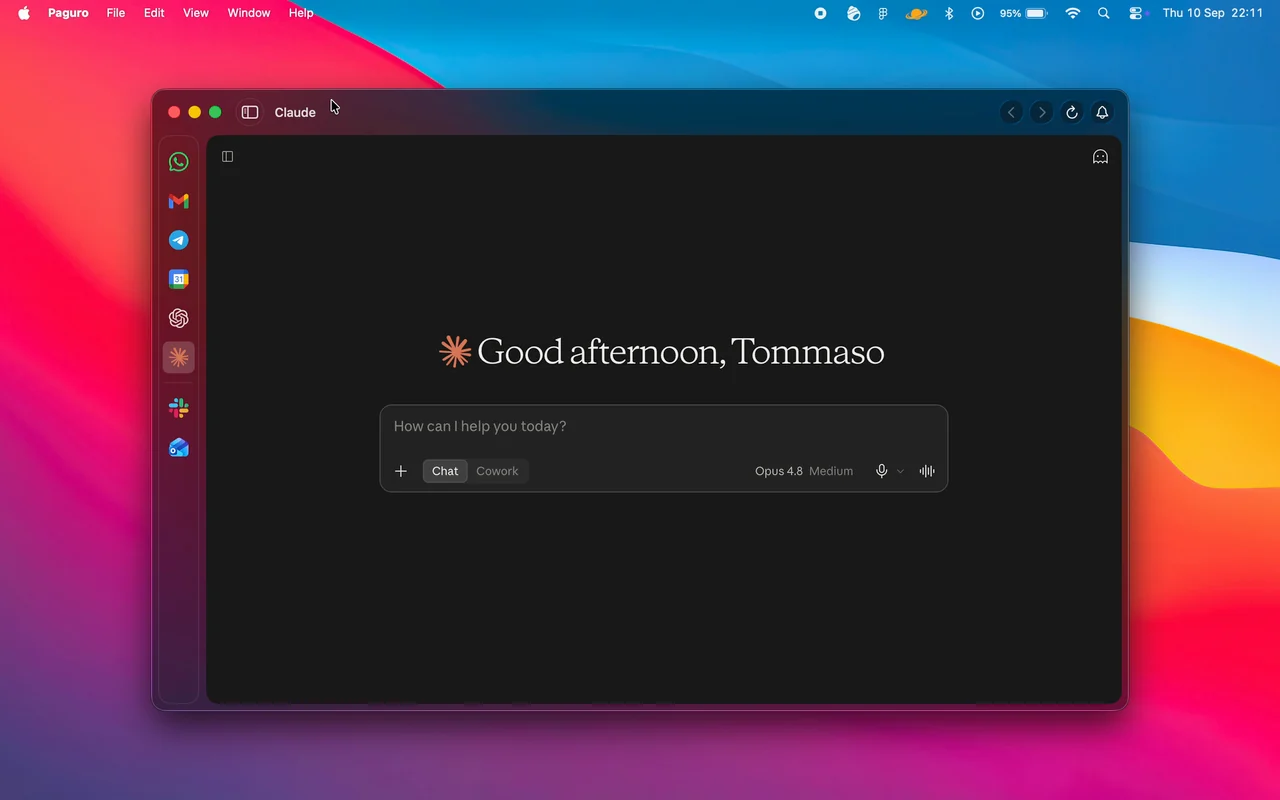Open Bluetooth menu bar status

click(x=950, y=13)
